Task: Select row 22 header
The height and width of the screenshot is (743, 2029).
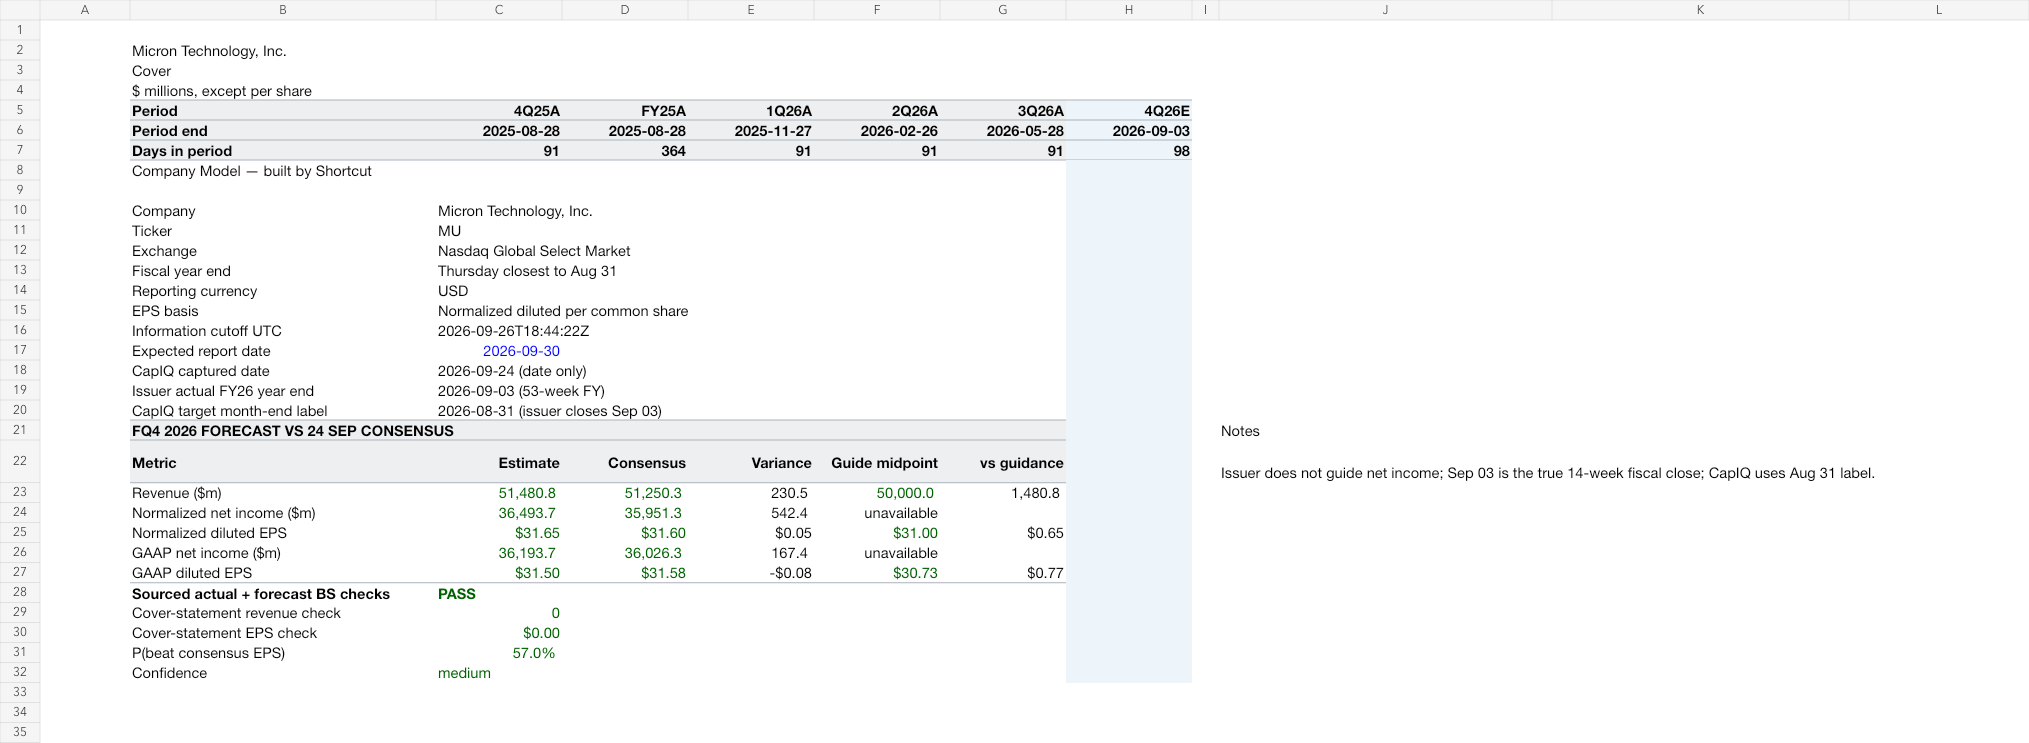Action: tap(20, 461)
